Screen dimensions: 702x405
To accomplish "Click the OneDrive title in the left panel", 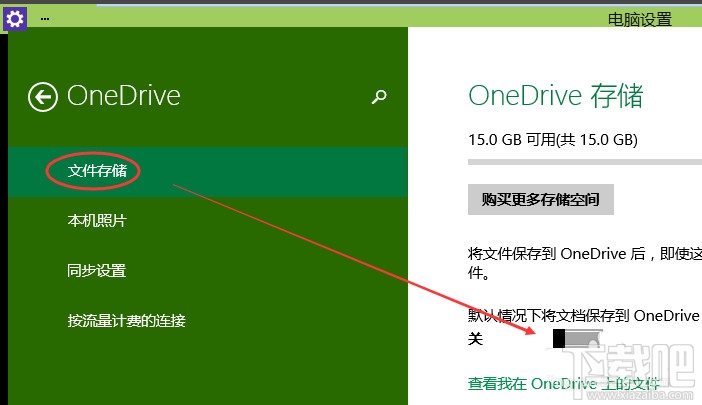I will pos(124,96).
